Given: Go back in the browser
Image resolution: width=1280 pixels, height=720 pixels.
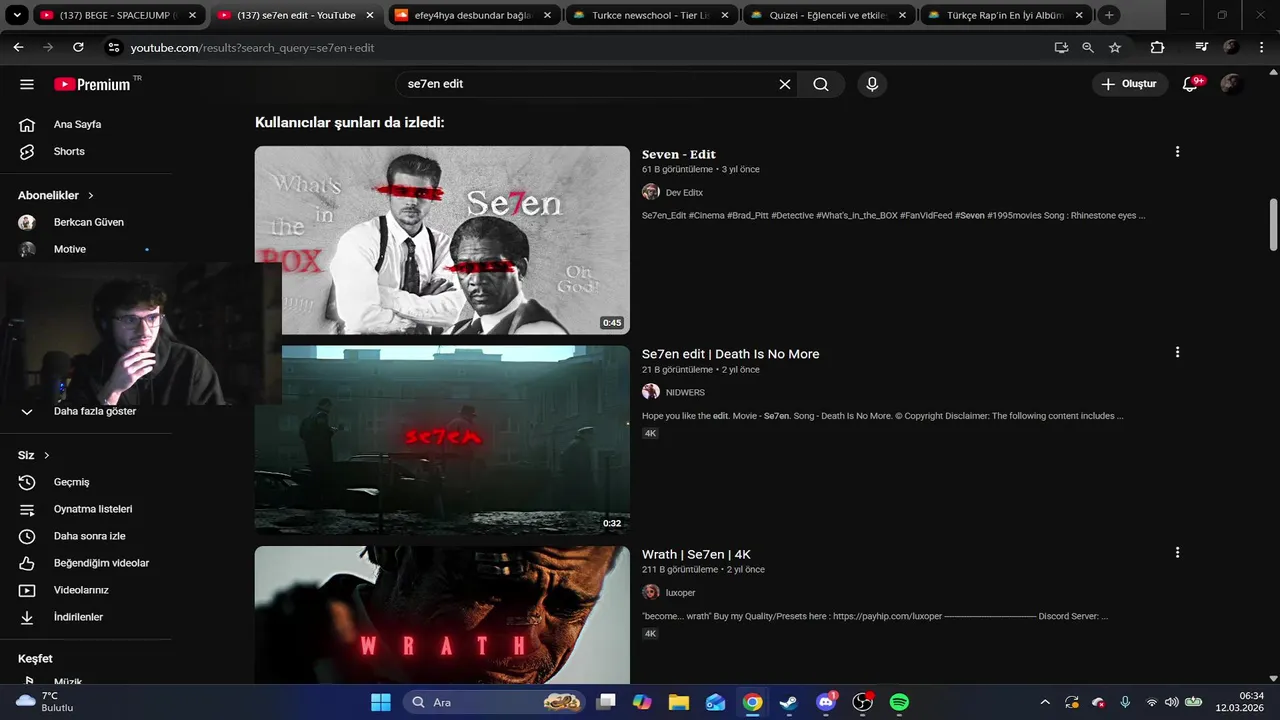Looking at the screenshot, I should click(18, 47).
